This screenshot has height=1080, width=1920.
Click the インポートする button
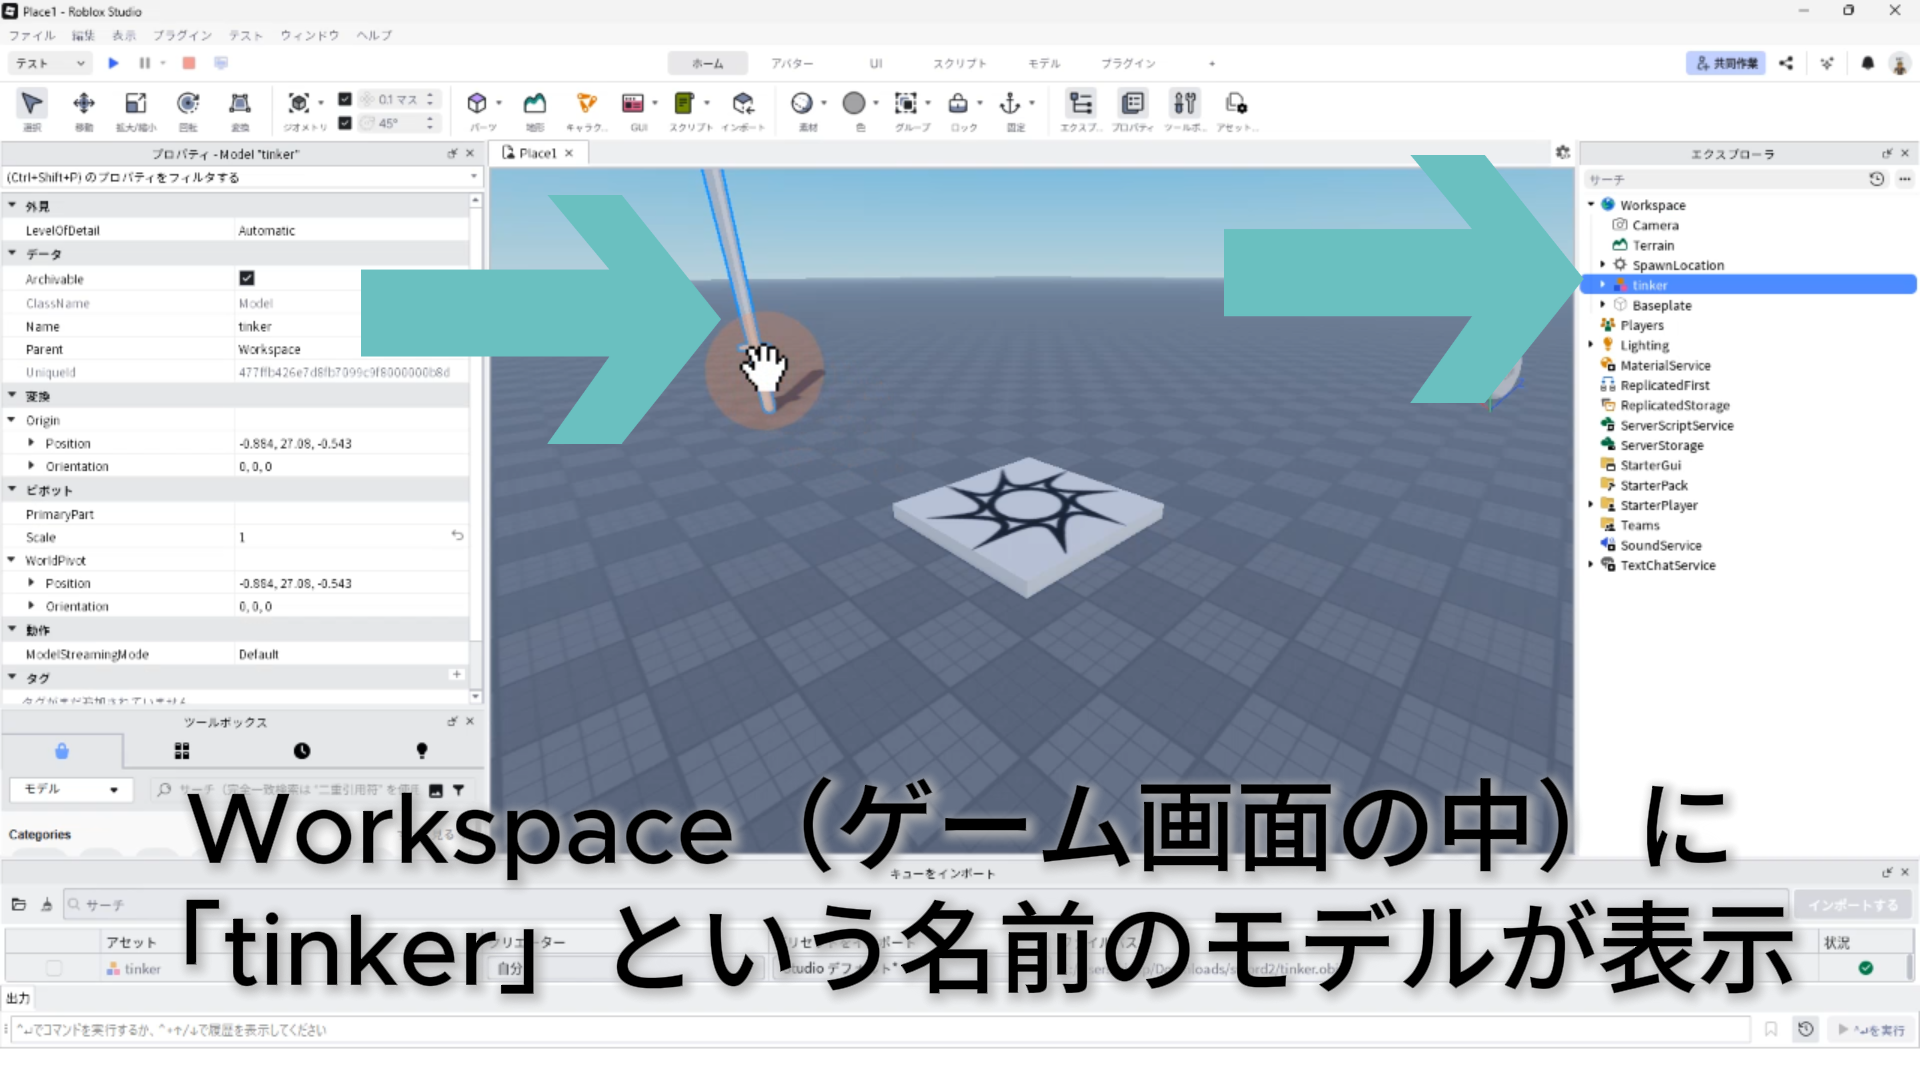coord(1852,905)
